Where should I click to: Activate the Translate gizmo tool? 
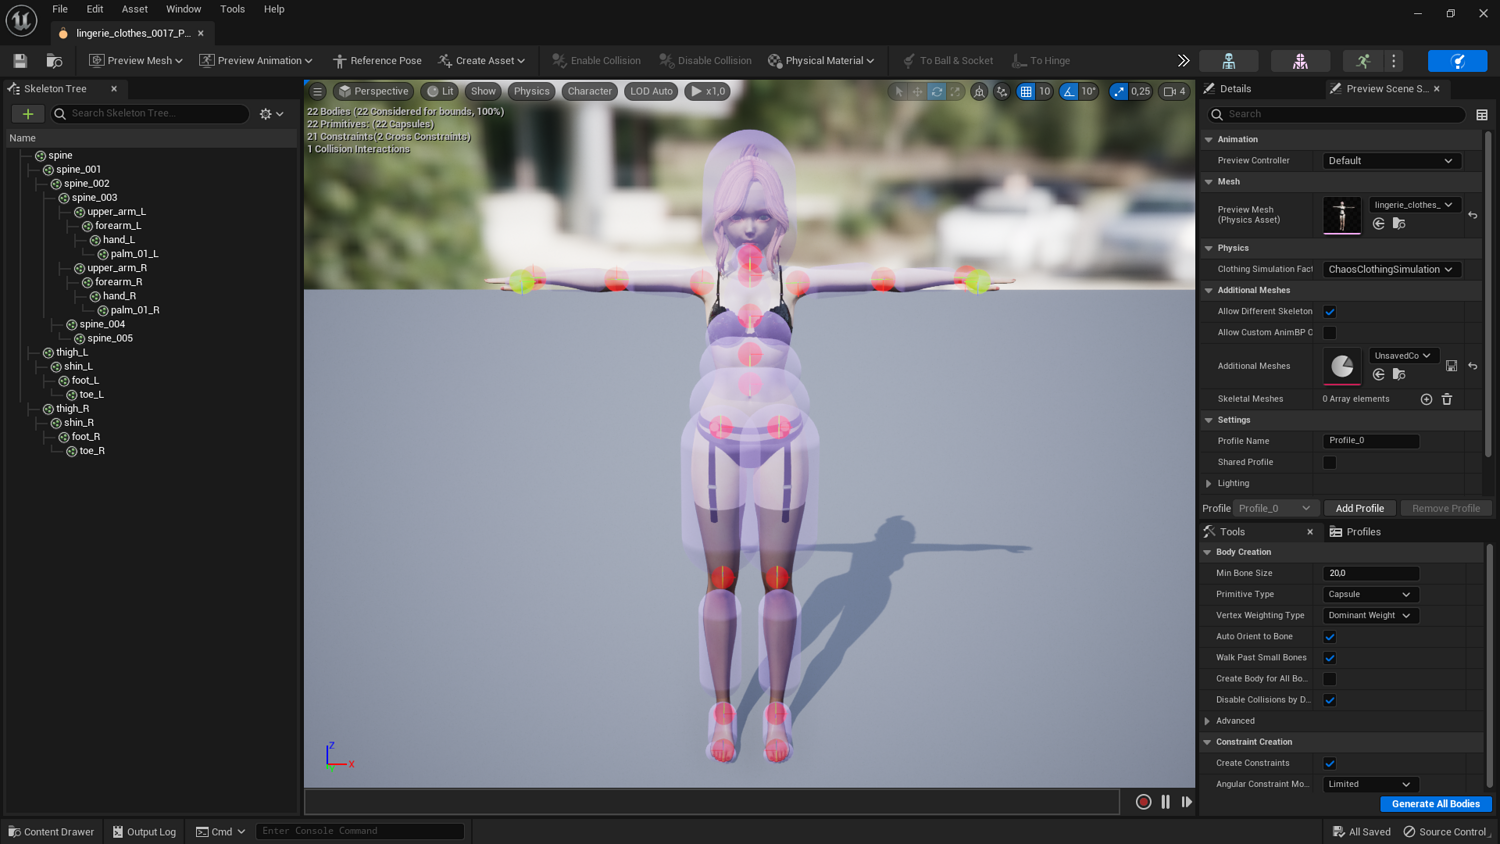[x=918, y=92]
